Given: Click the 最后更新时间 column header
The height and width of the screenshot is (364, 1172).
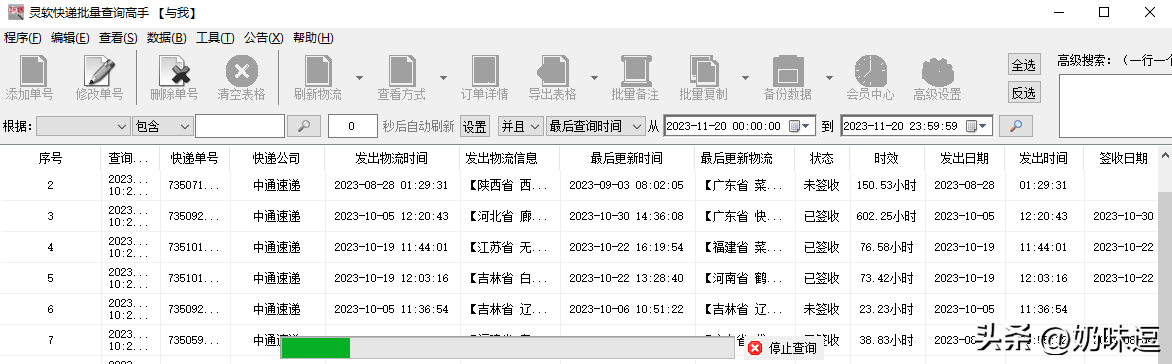Looking at the screenshot, I should click(x=626, y=158).
